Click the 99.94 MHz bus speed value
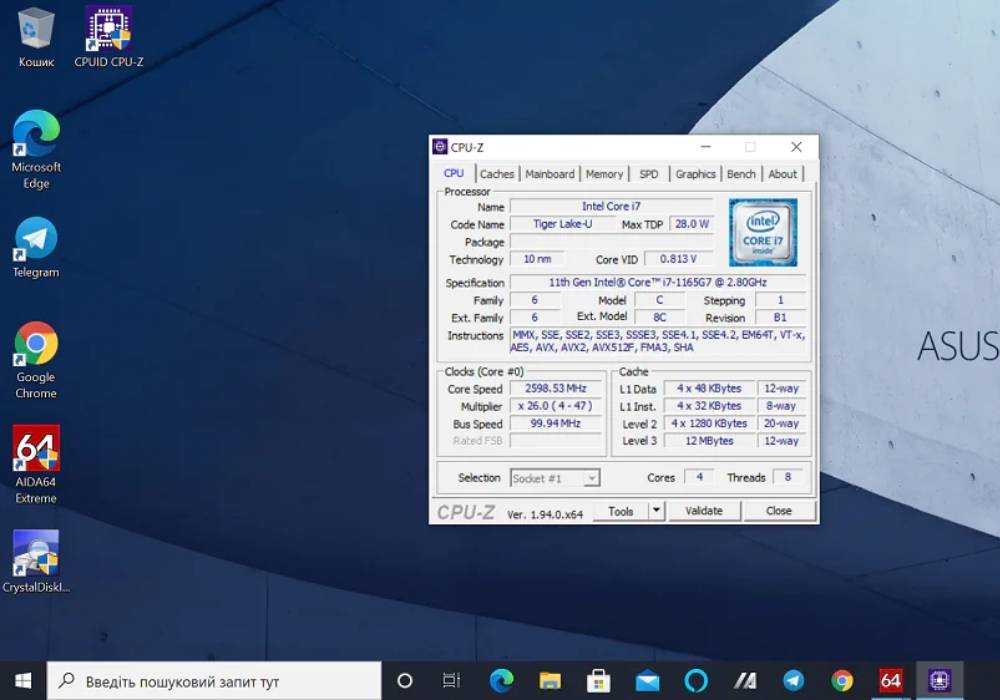 tap(555, 423)
